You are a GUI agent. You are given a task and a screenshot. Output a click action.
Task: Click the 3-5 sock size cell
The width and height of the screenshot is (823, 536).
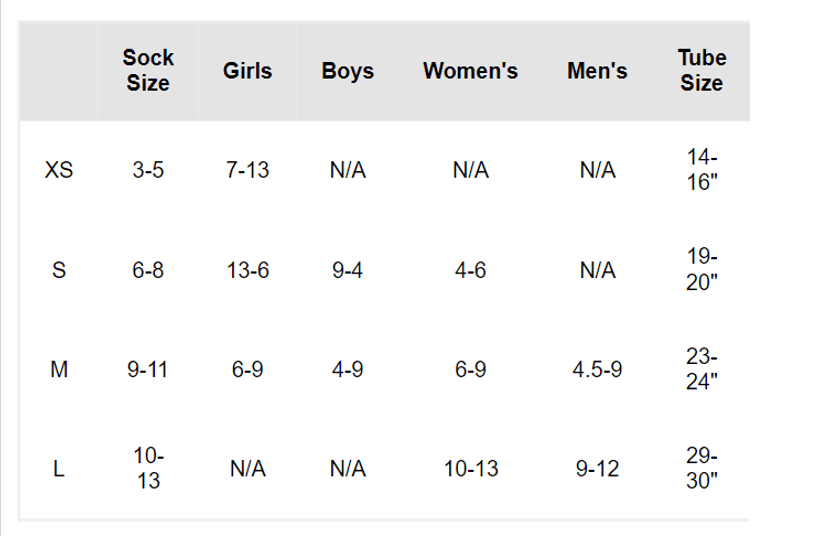148,171
